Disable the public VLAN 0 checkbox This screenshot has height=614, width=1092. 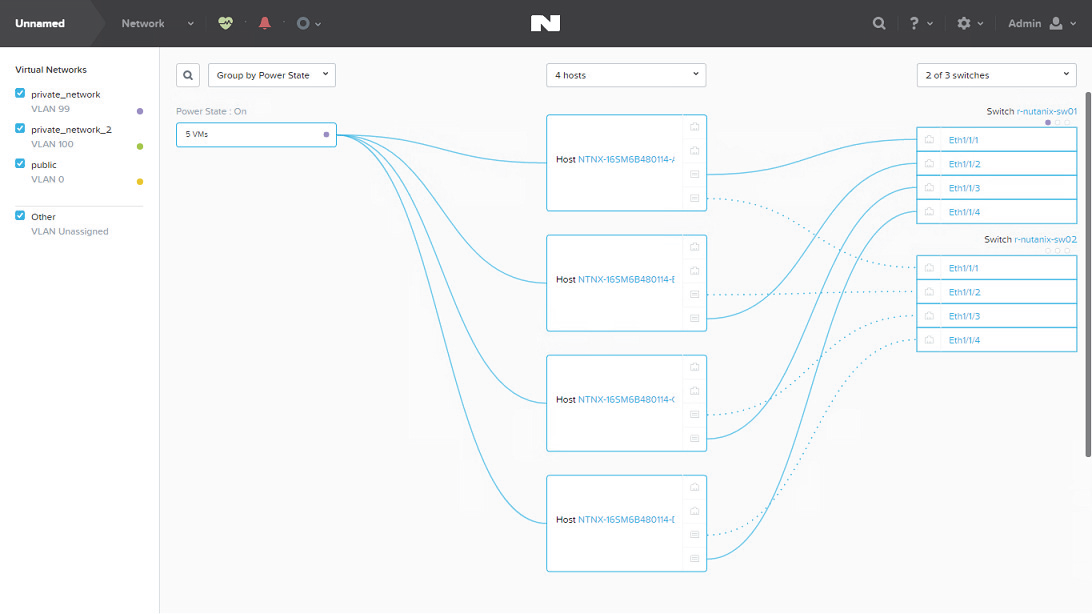(x=20, y=164)
